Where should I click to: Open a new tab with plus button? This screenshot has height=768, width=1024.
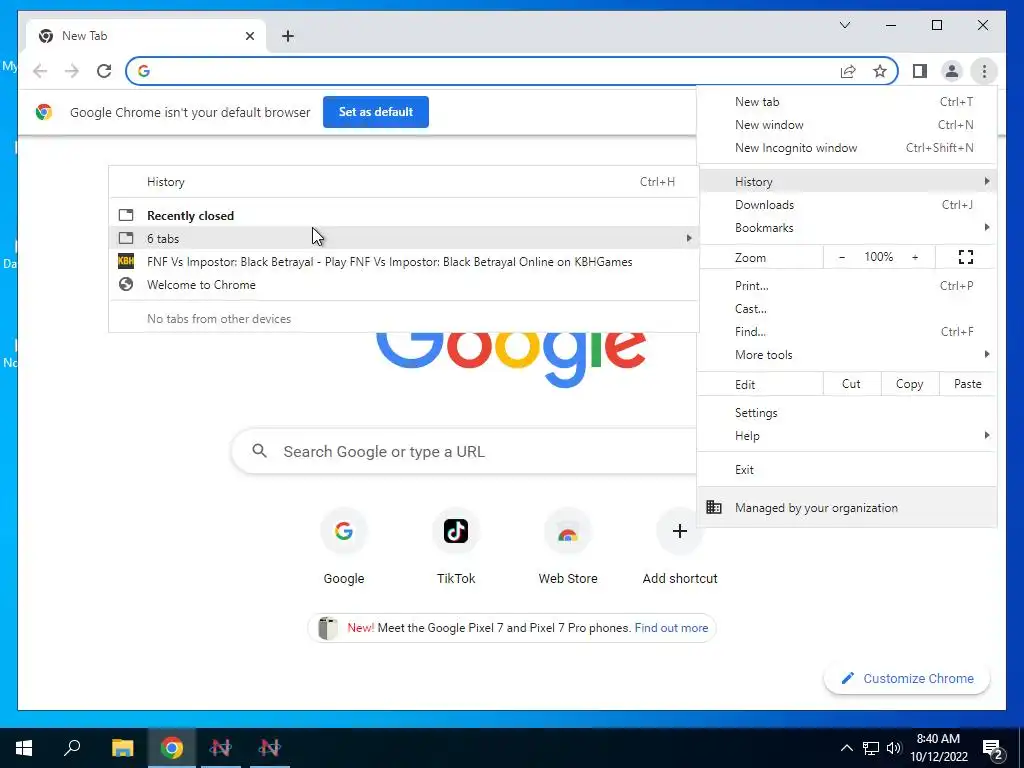coord(288,36)
